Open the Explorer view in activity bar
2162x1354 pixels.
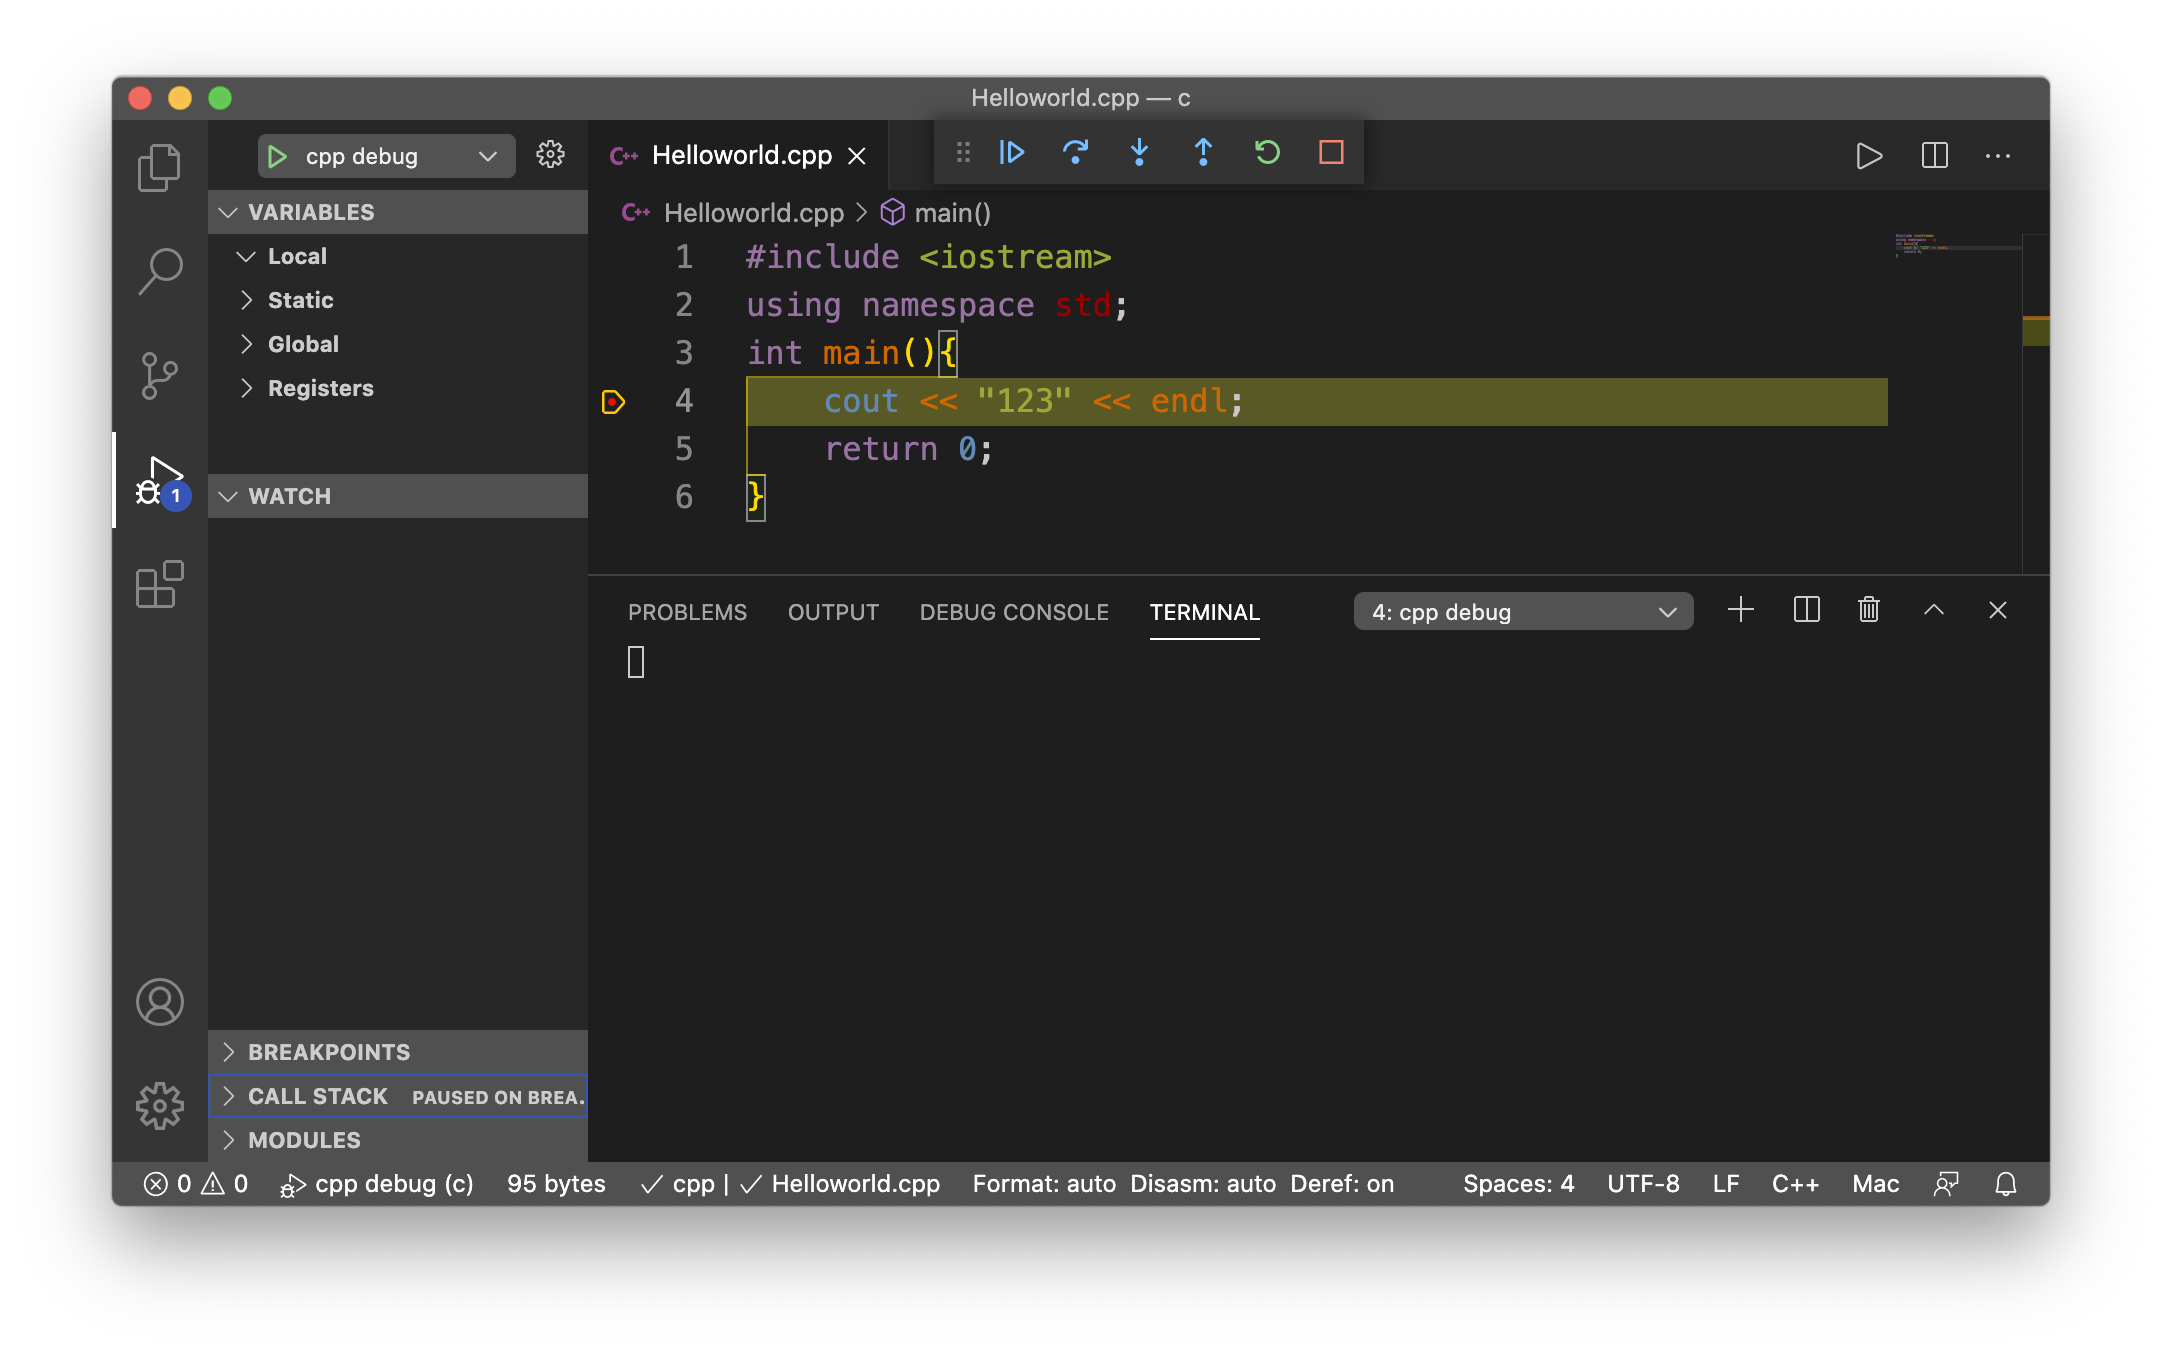coord(159,167)
